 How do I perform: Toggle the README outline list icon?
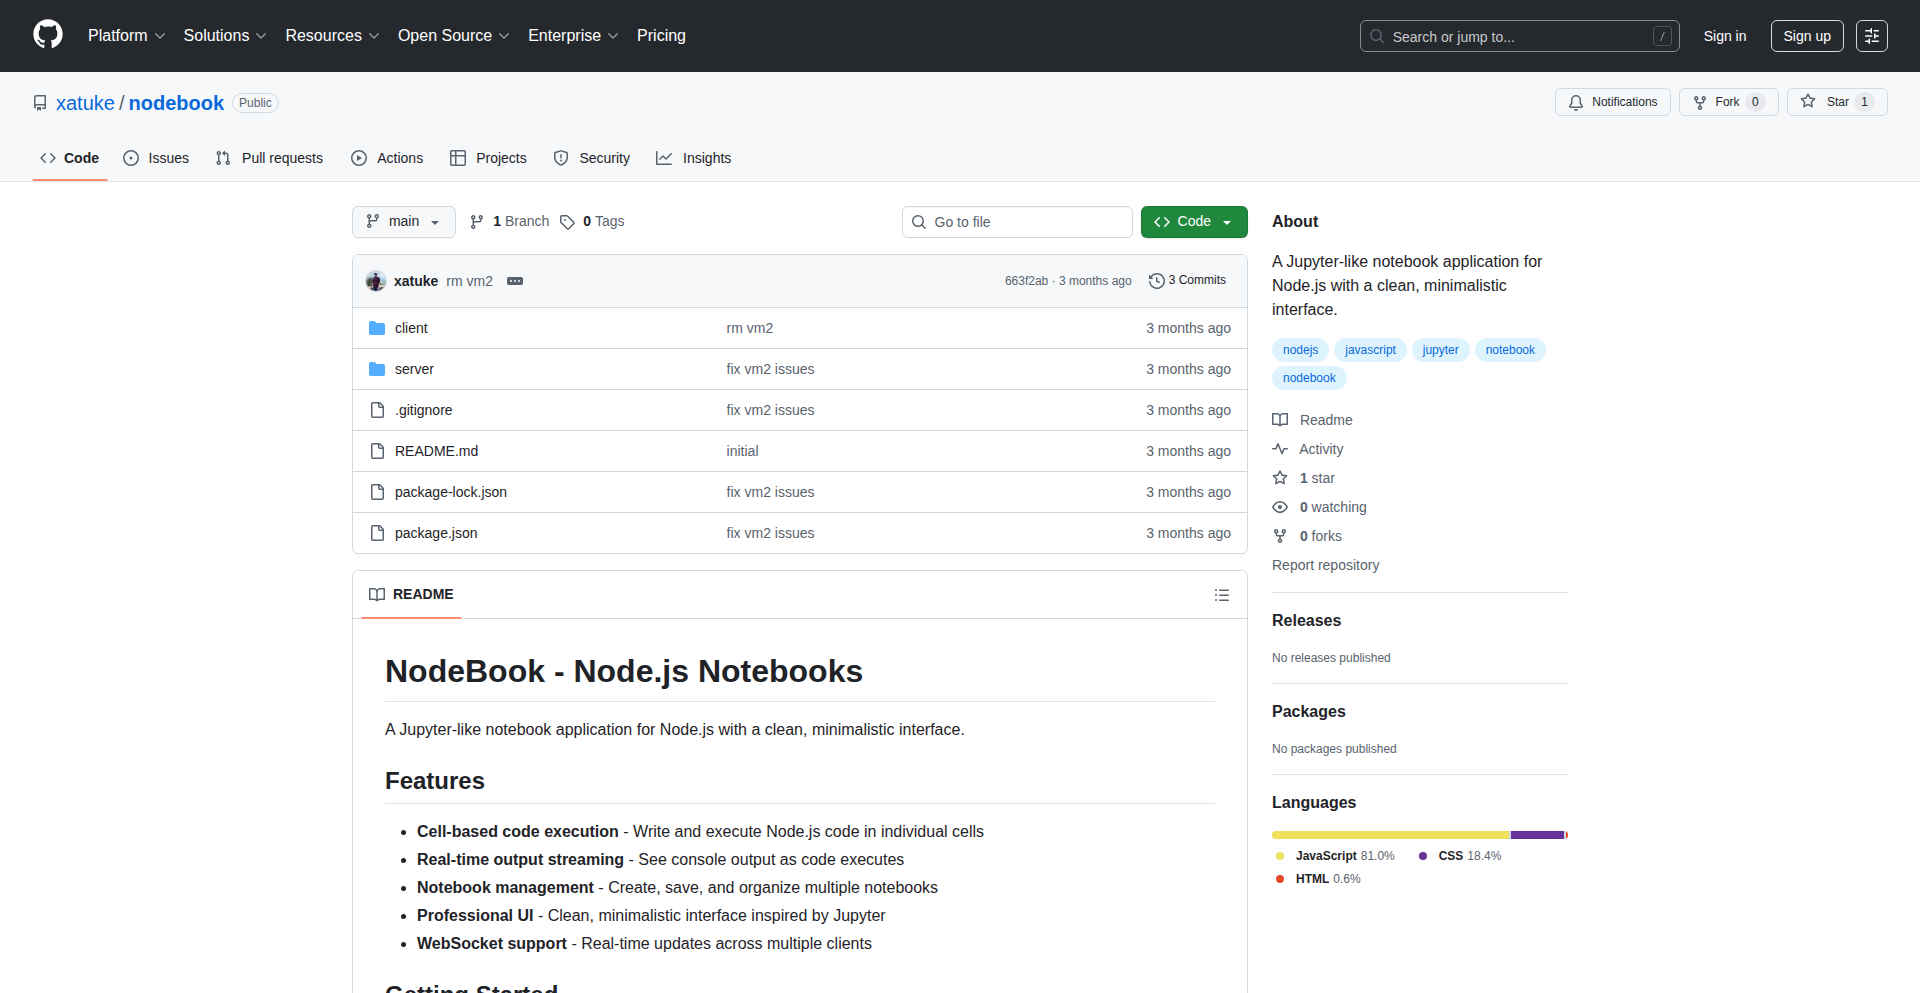(x=1222, y=594)
